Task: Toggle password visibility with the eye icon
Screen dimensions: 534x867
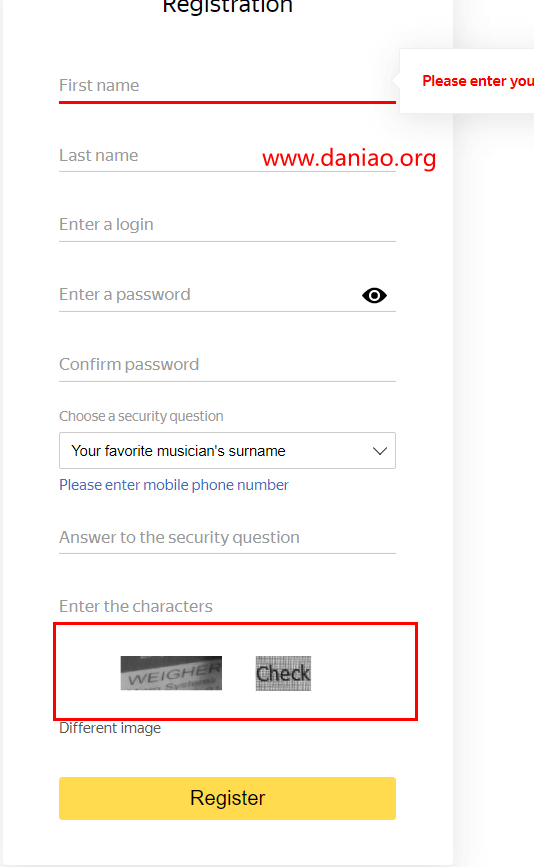Action: pos(374,295)
